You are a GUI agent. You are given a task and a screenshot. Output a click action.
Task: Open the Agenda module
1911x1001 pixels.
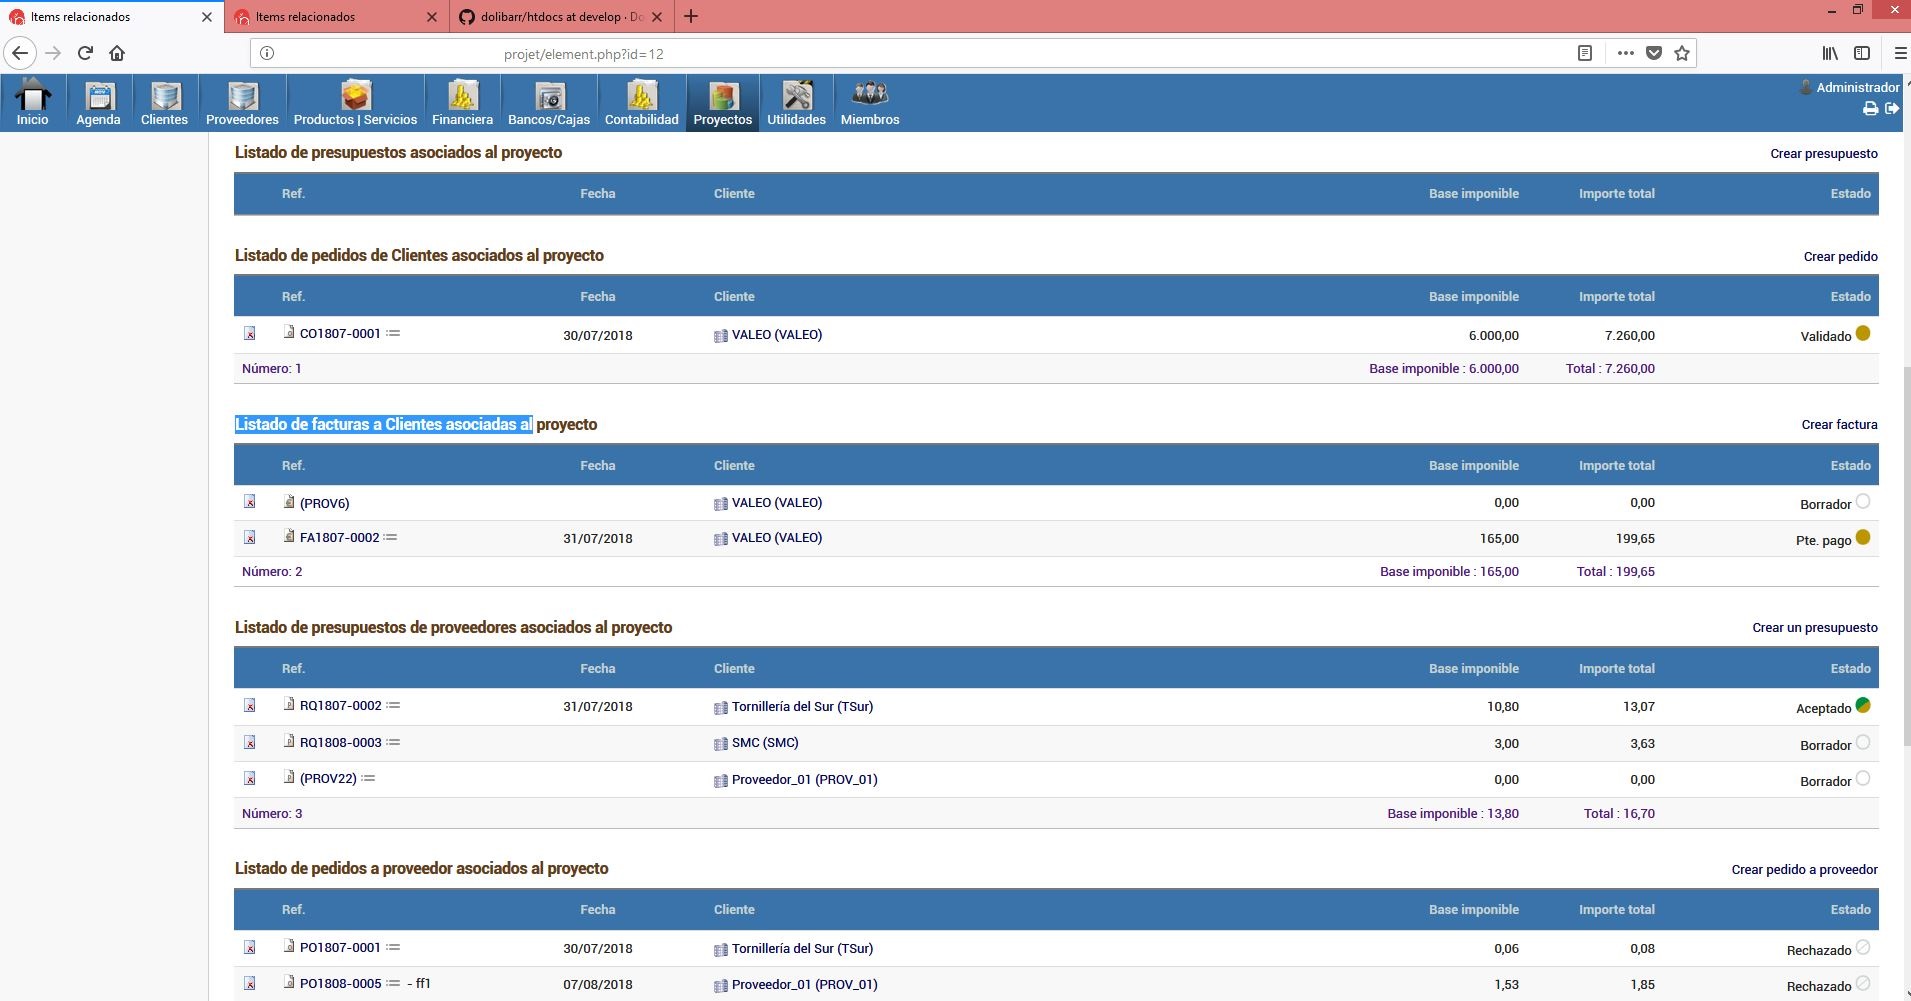click(97, 101)
